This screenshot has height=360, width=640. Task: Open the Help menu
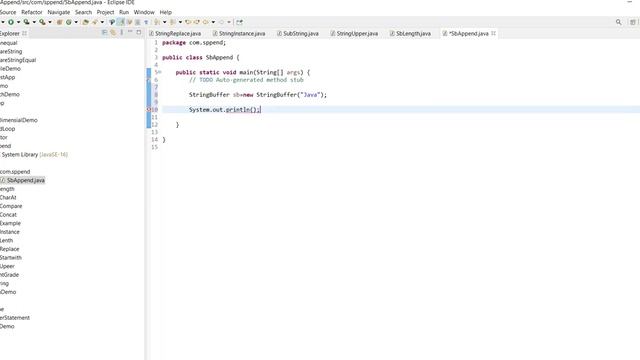click(x=165, y=12)
